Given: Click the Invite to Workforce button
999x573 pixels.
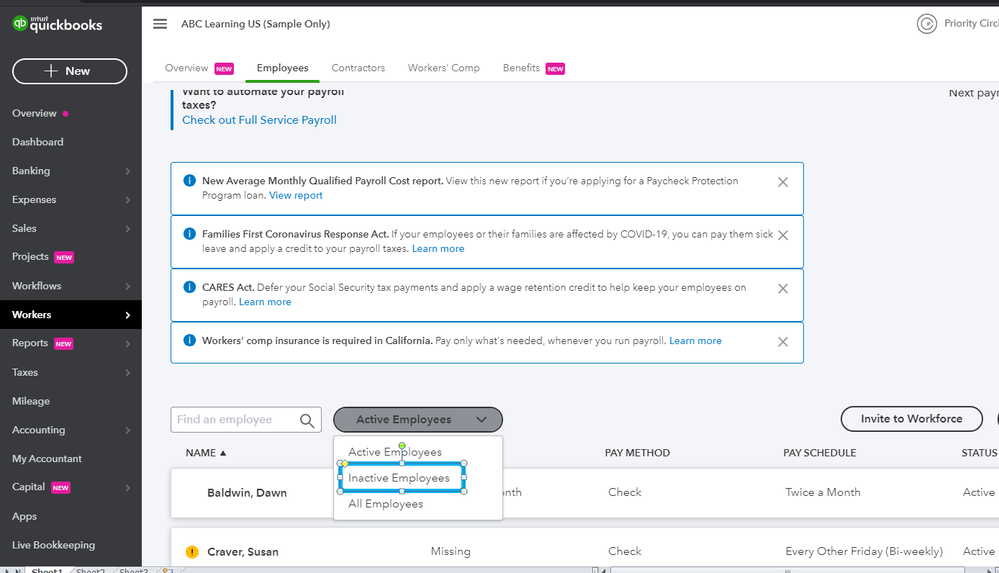Looking at the screenshot, I should click(911, 419).
